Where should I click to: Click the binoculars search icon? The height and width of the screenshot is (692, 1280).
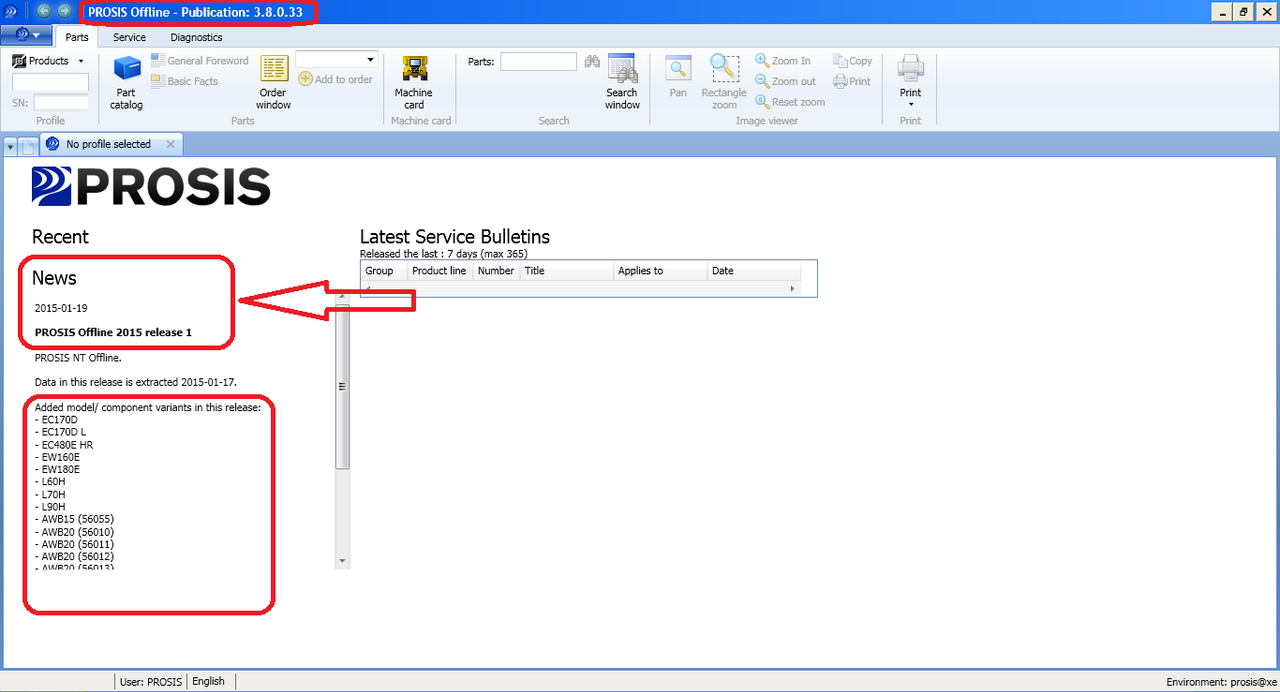592,61
